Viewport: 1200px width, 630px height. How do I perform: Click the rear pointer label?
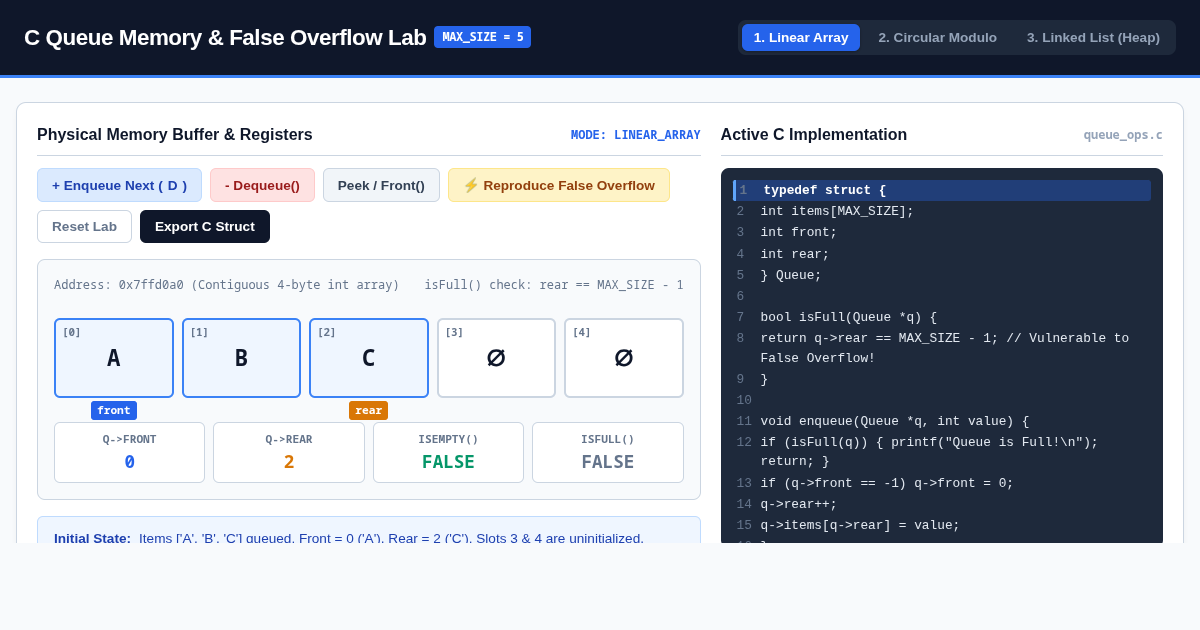click(368, 410)
